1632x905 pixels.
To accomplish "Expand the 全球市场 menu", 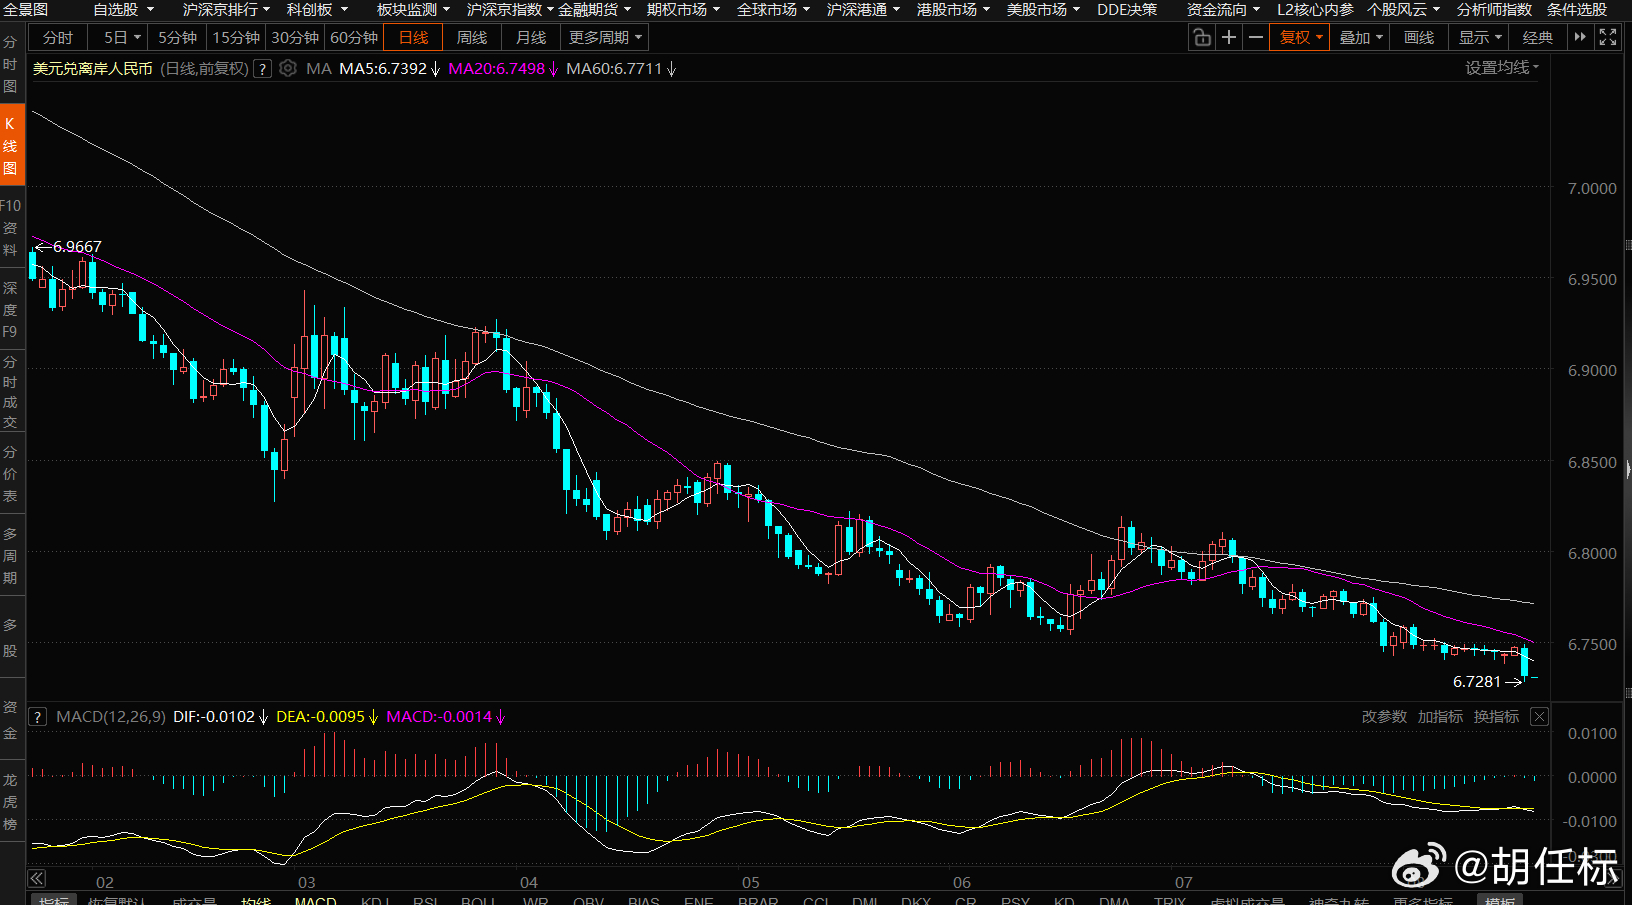I will [x=773, y=10].
